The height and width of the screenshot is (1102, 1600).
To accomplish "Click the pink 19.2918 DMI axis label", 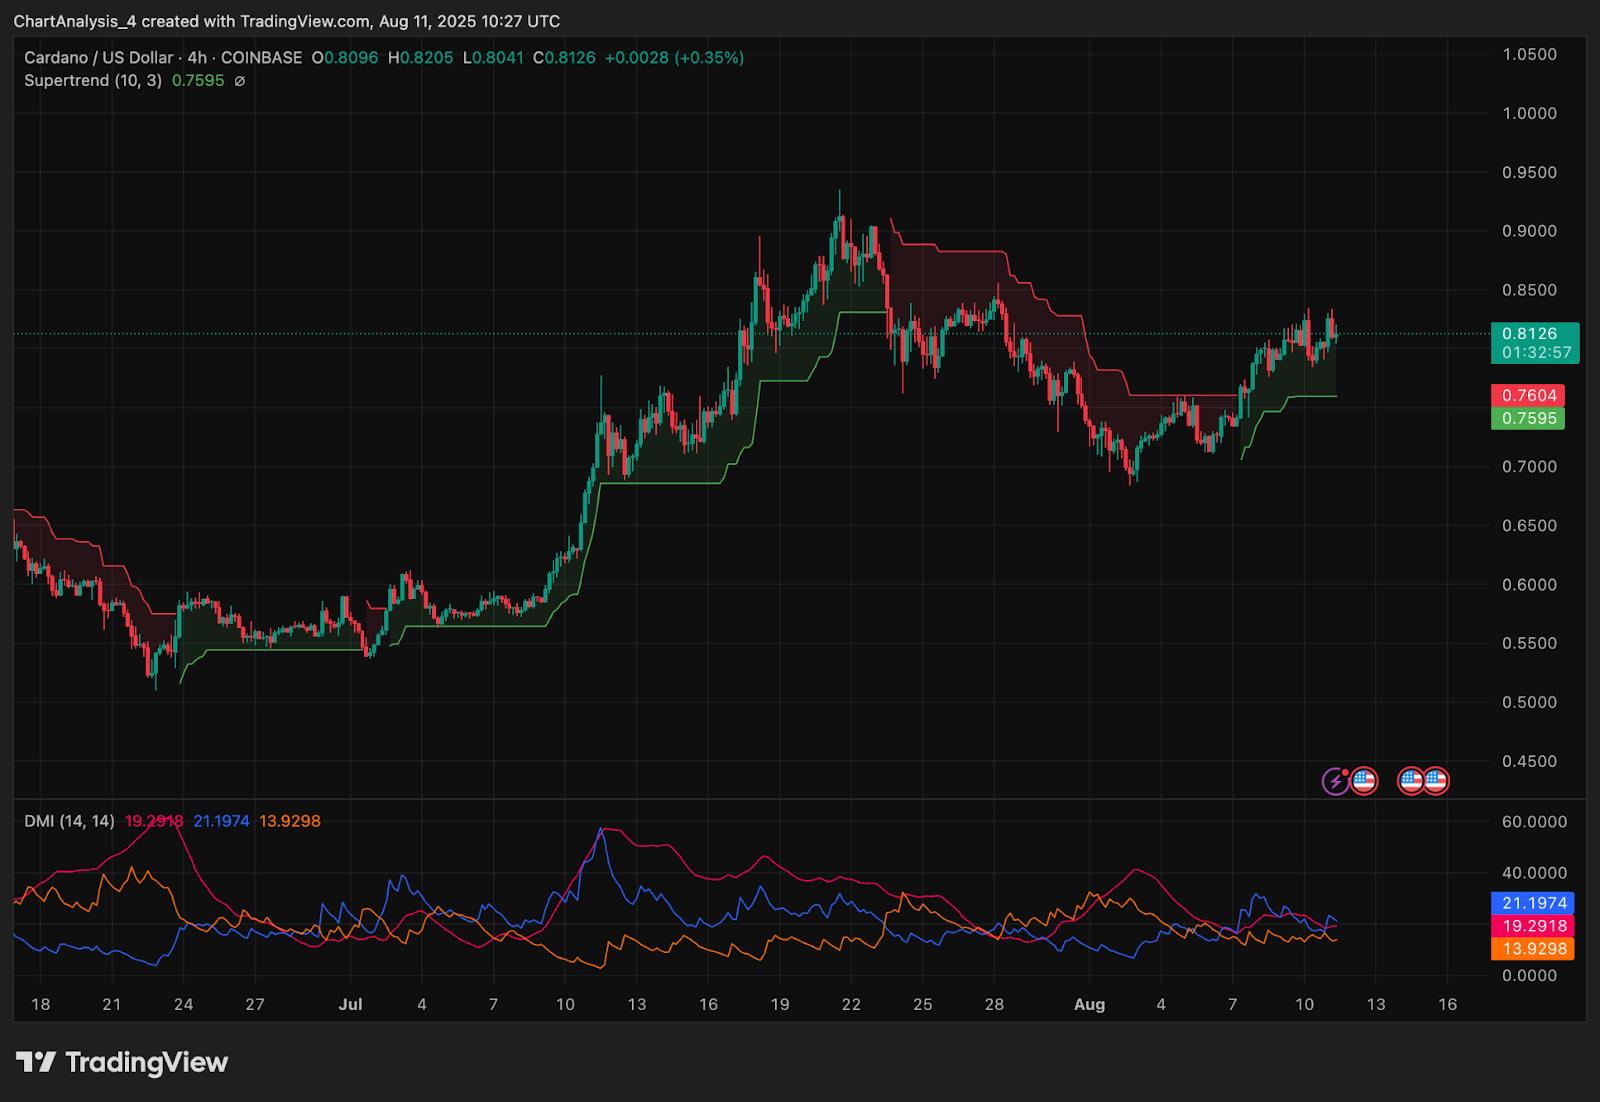I will coord(1532,926).
